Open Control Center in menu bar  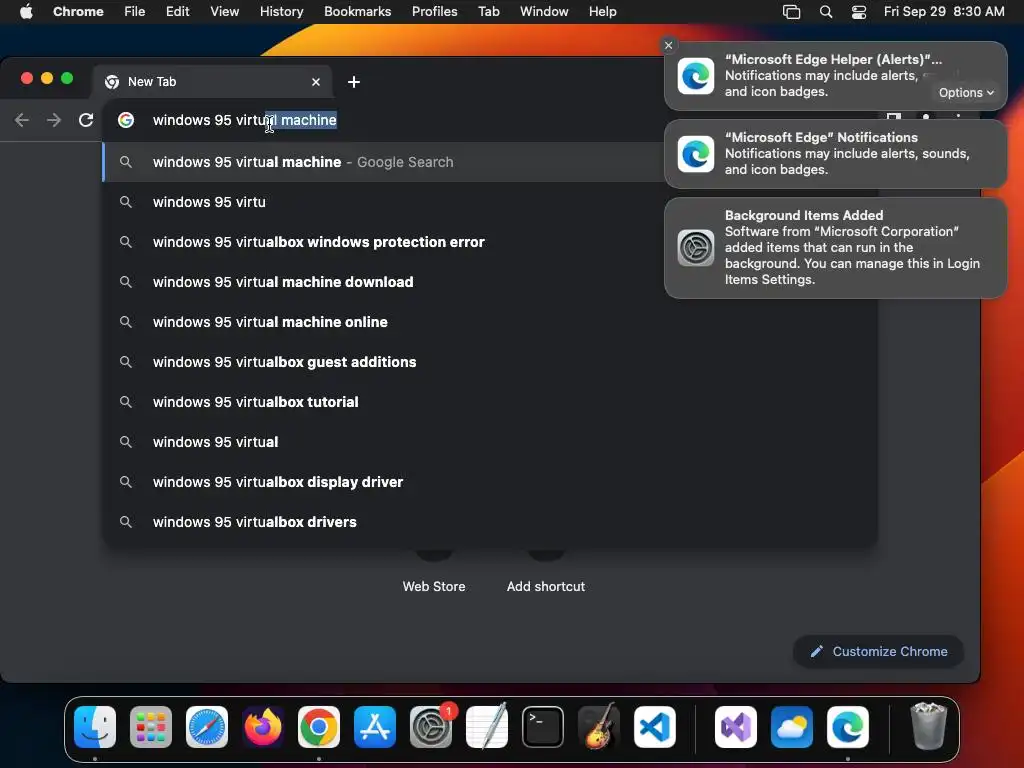[859, 12]
